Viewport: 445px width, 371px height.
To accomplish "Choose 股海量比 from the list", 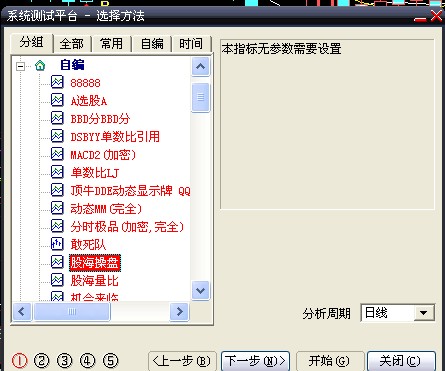I will 94,281.
